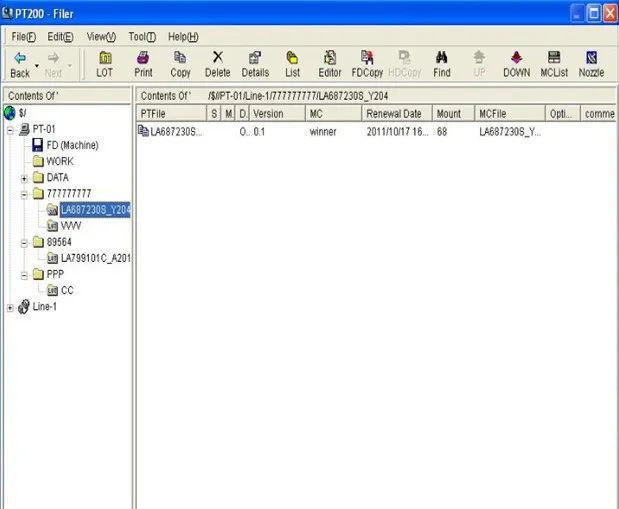The width and height of the screenshot is (619, 509).
Task: Open the View menu
Action: pyautogui.click(x=101, y=37)
